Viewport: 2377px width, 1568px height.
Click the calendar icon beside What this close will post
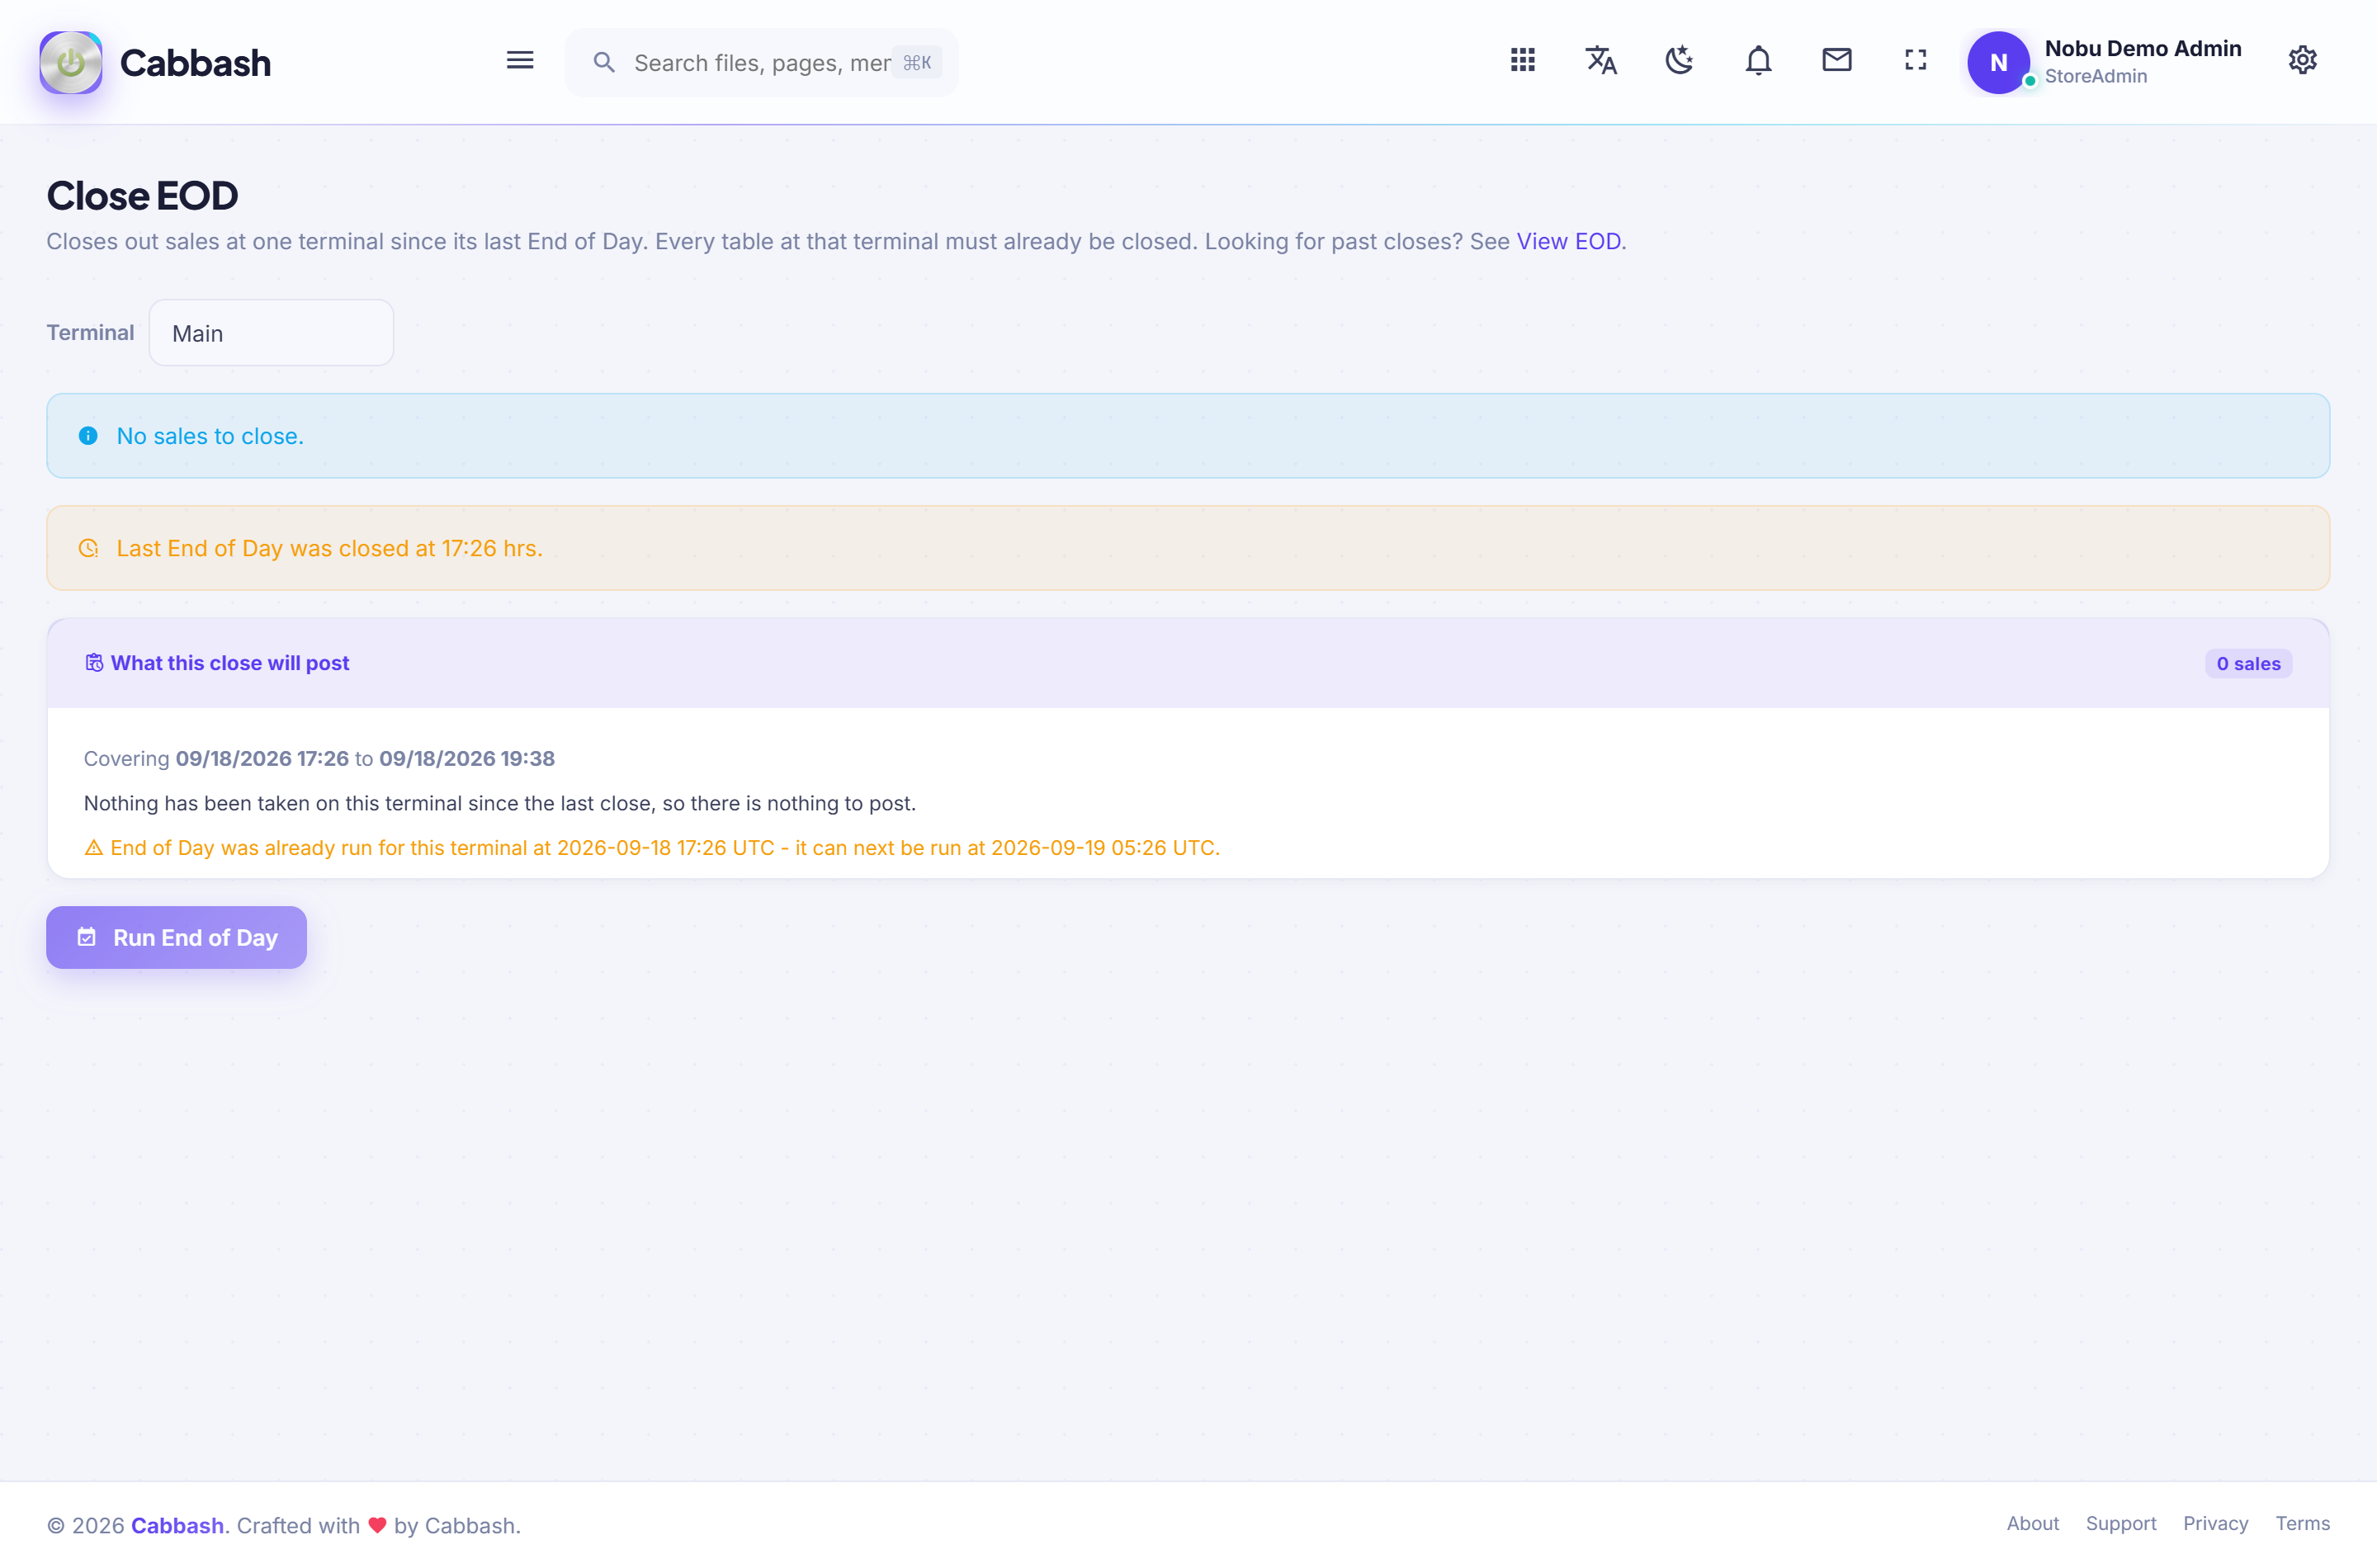(94, 663)
